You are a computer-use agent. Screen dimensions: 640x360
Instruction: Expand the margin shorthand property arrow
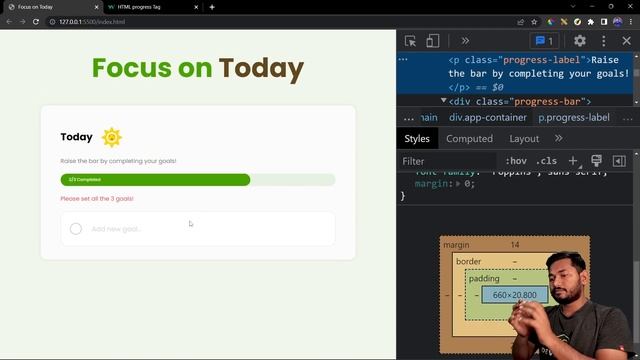point(458,184)
